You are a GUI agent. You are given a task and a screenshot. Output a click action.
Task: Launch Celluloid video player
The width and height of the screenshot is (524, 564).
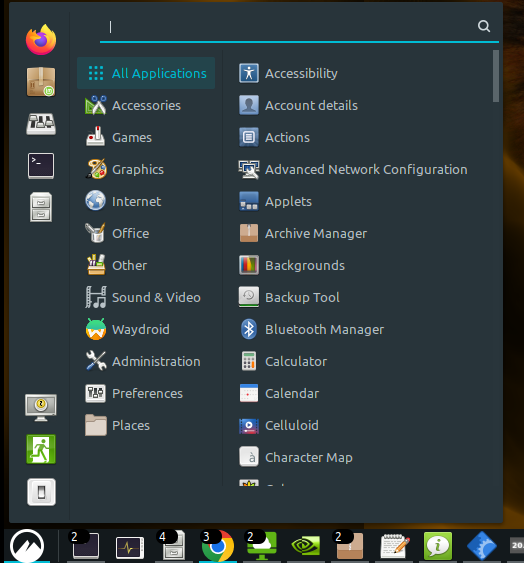tap(361, 426)
